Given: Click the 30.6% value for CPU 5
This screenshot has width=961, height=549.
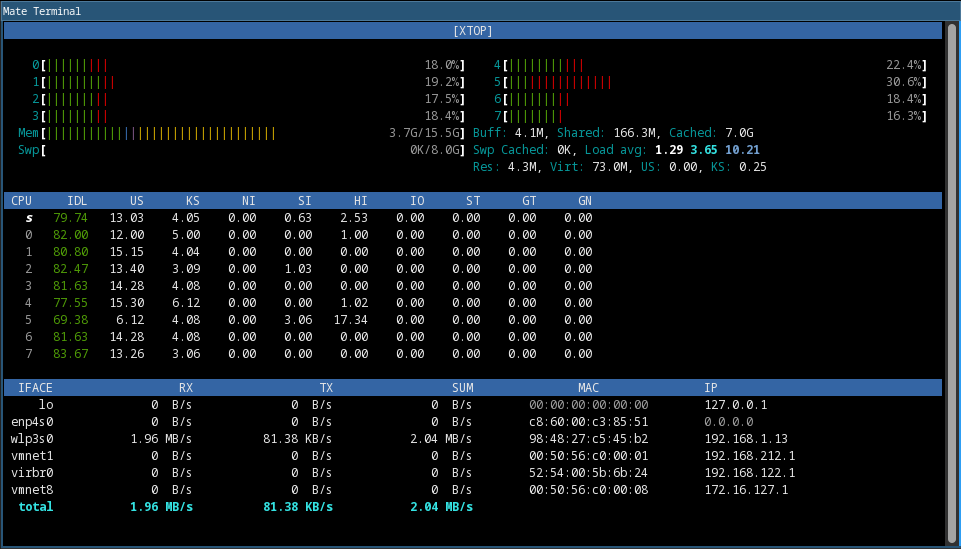Looking at the screenshot, I should pyautogui.click(x=904, y=82).
